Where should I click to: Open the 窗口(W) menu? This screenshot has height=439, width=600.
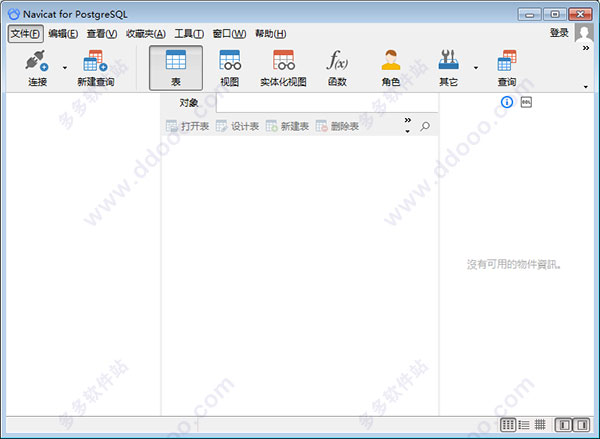coord(229,34)
